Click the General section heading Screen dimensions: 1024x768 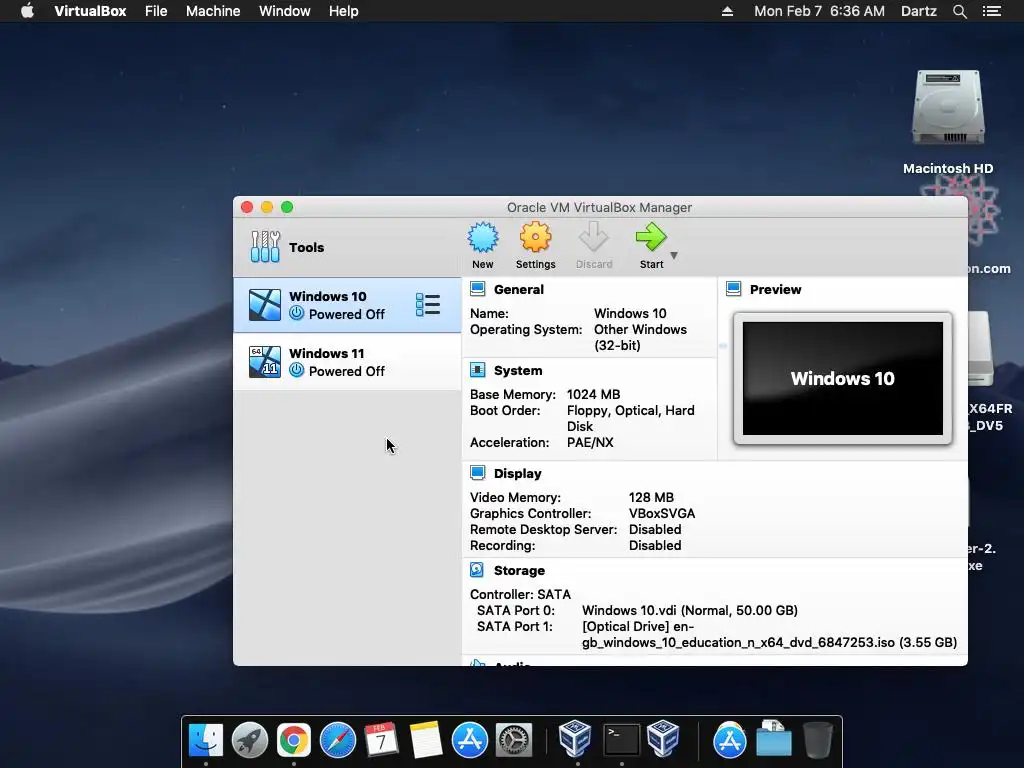pos(519,289)
